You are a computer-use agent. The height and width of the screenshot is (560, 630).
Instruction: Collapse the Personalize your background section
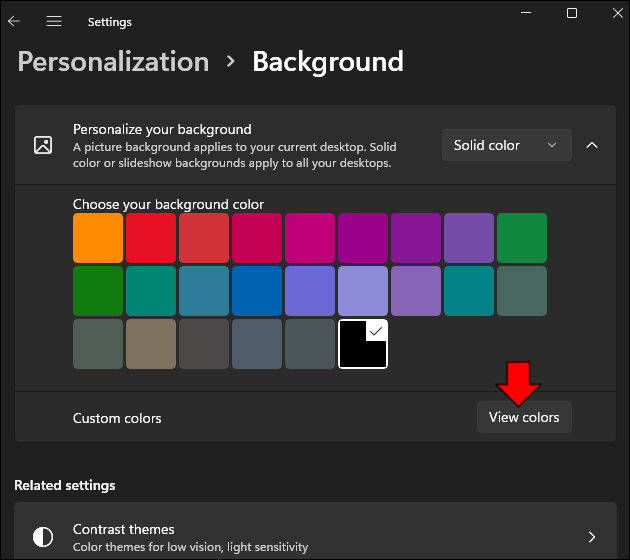point(592,145)
